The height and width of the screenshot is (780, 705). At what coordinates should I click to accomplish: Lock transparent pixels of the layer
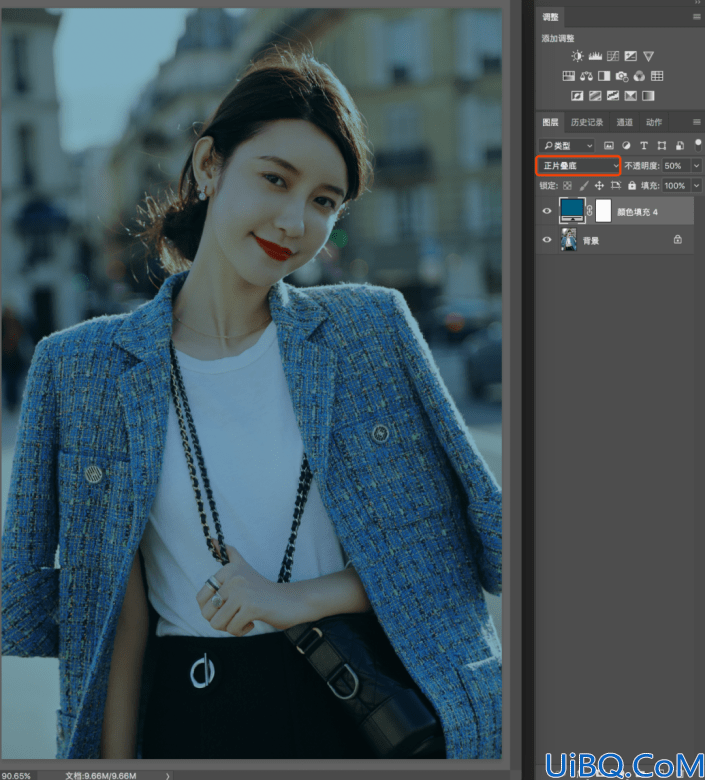point(568,186)
